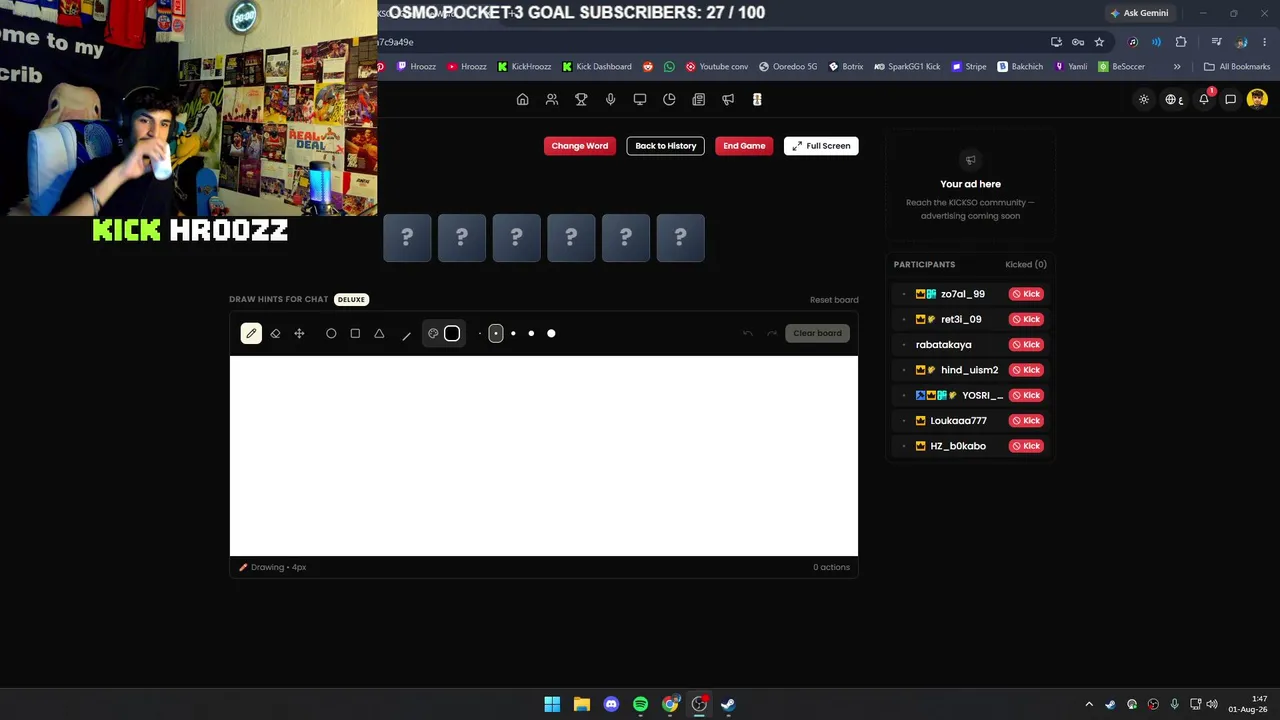
Task: Open the community people icon
Action: pos(552,99)
